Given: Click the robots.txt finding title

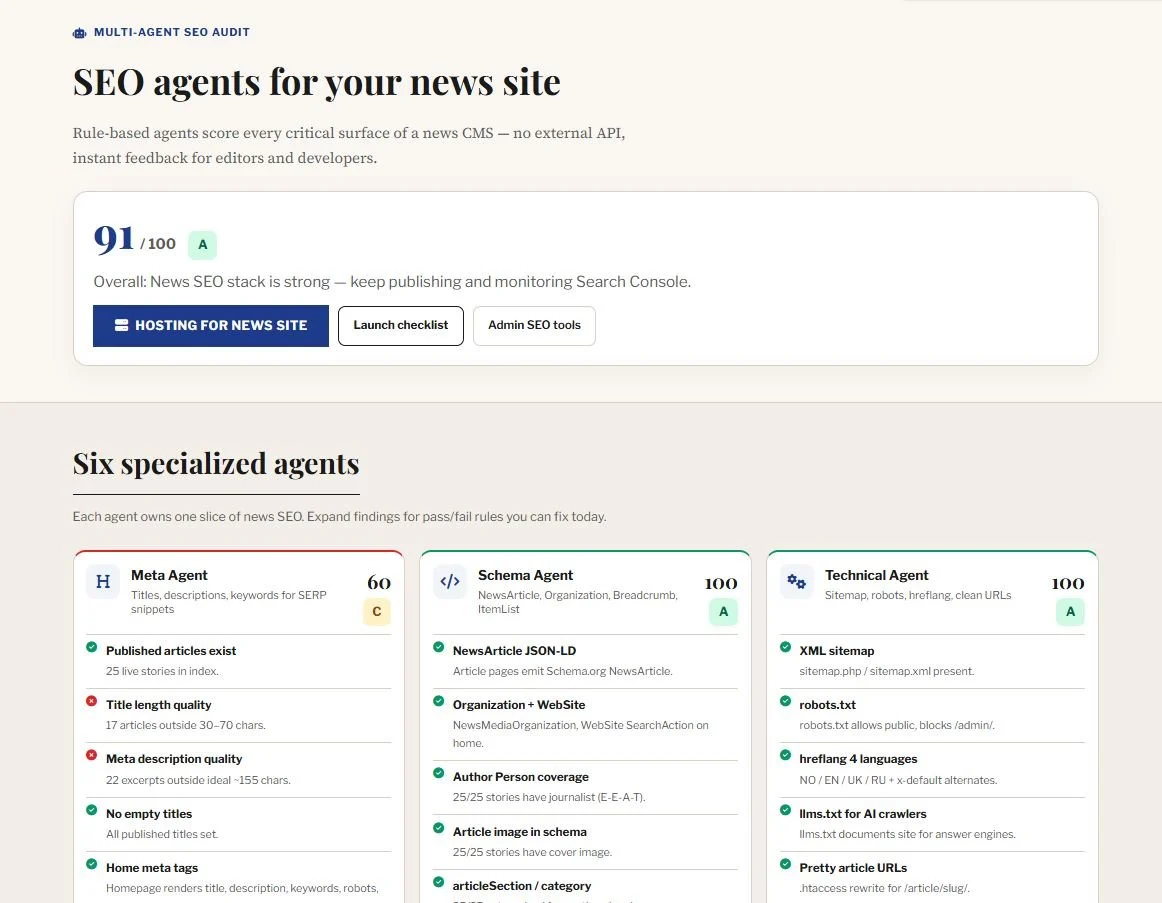Looking at the screenshot, I should pos(828,705).
